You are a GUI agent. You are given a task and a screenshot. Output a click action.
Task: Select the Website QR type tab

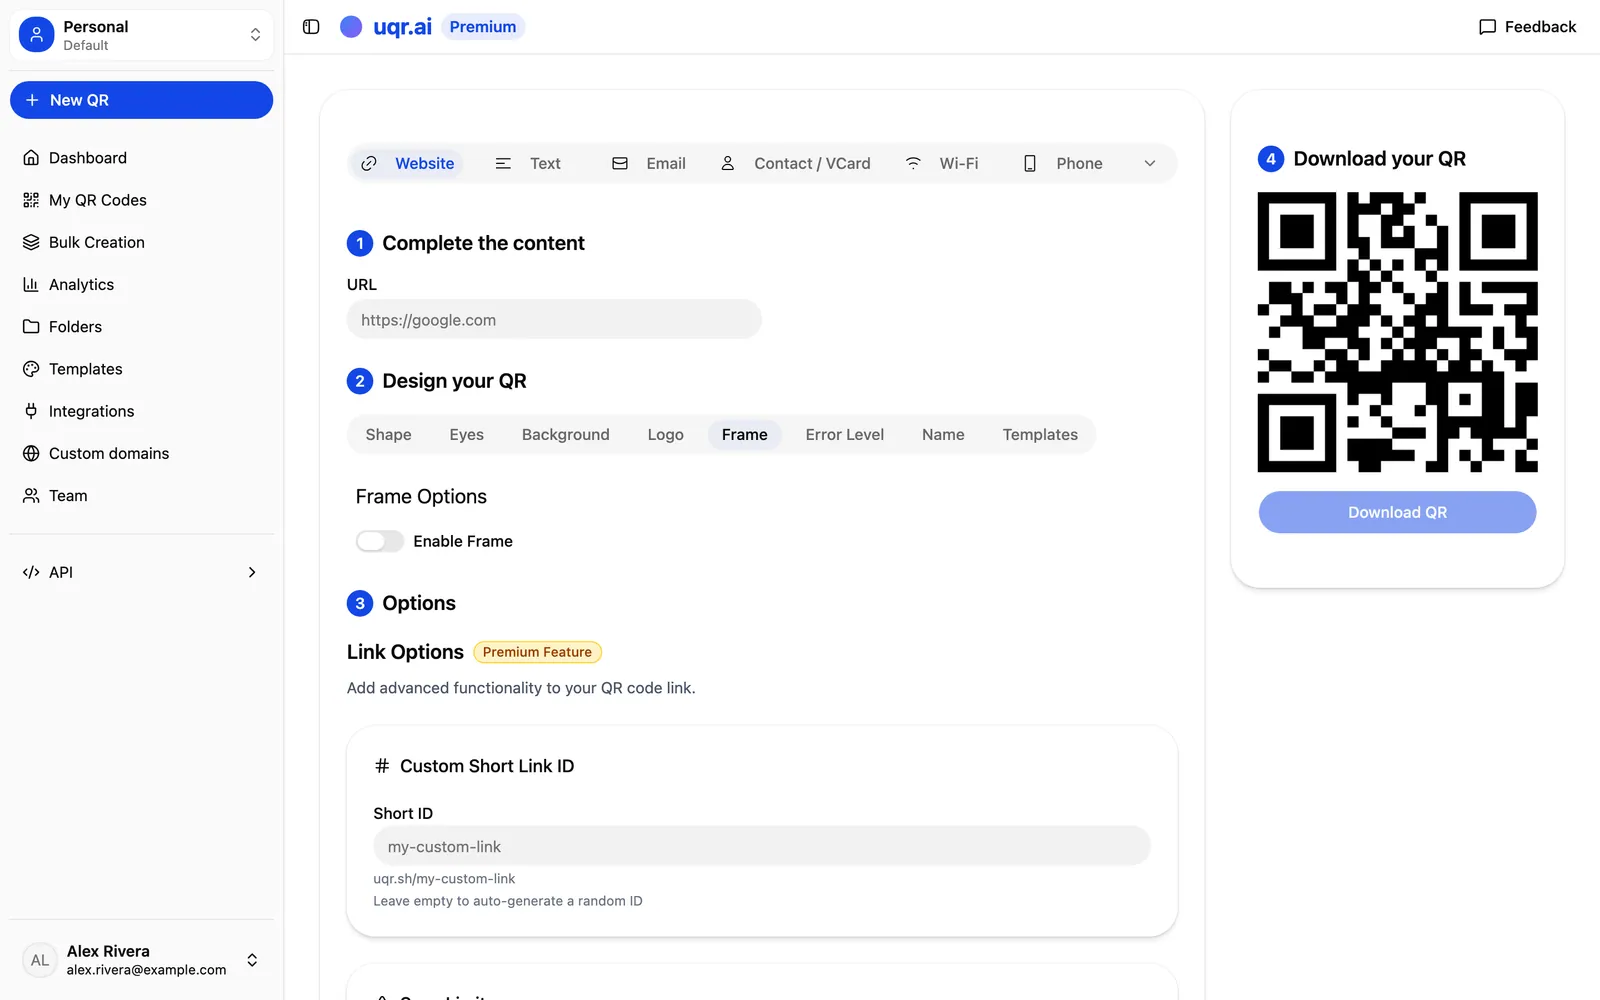click(x=407, y=163)
